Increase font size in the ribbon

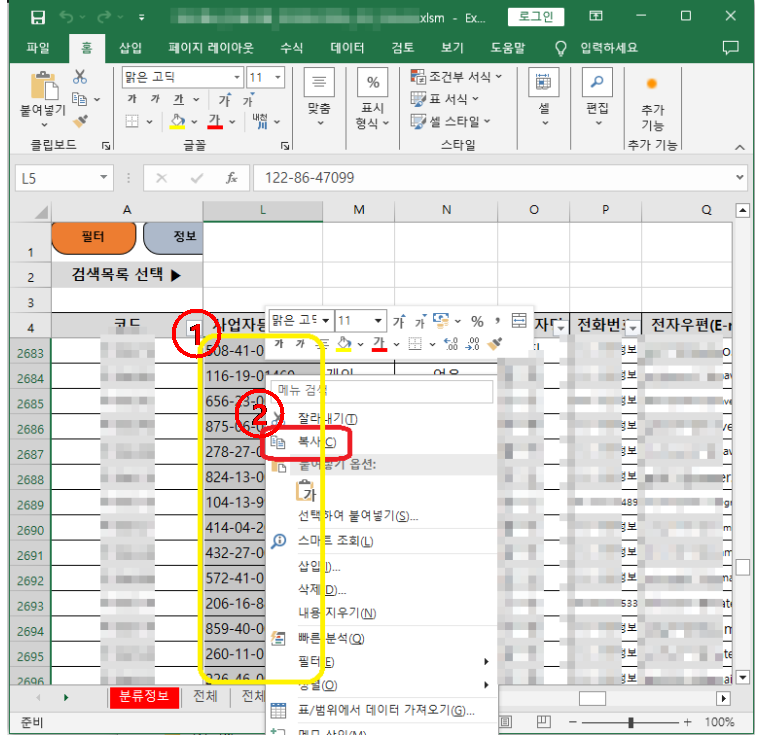[x=224, y=100]
